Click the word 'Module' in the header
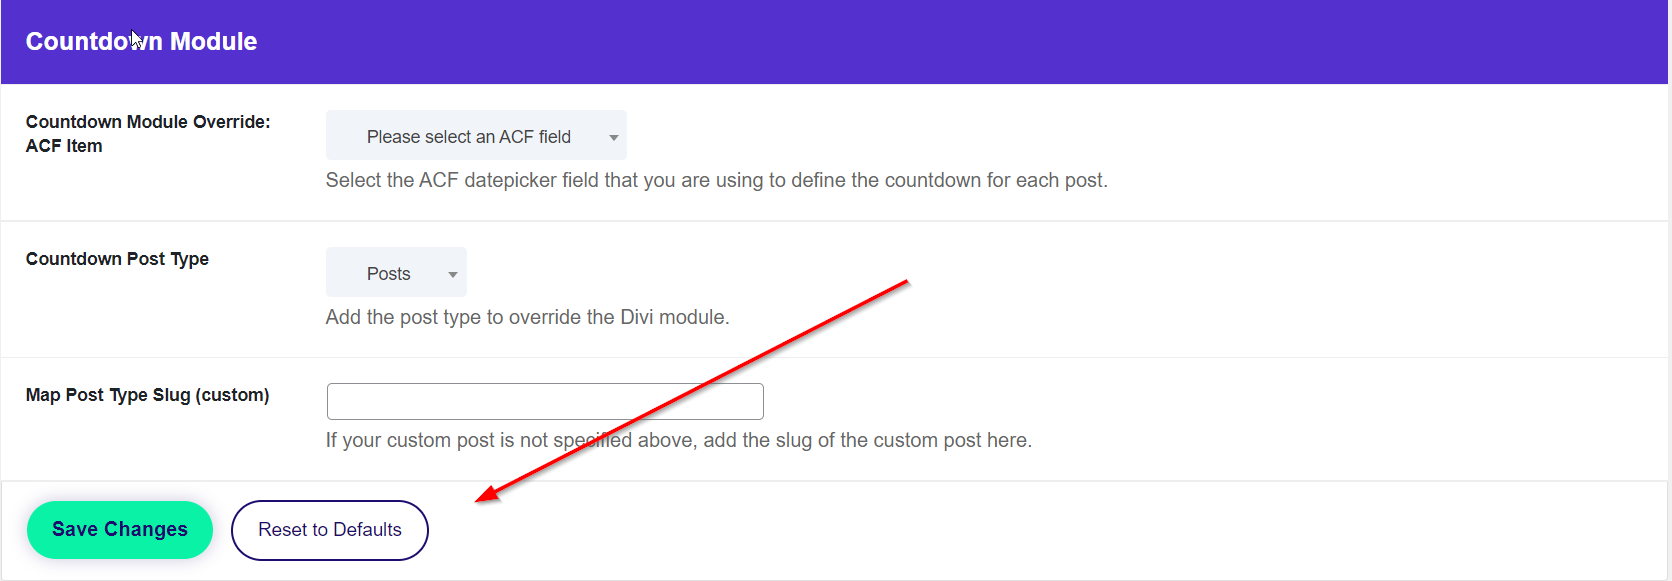The height and width of the screenshot is (581, 1672). pyautogui.click(x=213, y=41)
